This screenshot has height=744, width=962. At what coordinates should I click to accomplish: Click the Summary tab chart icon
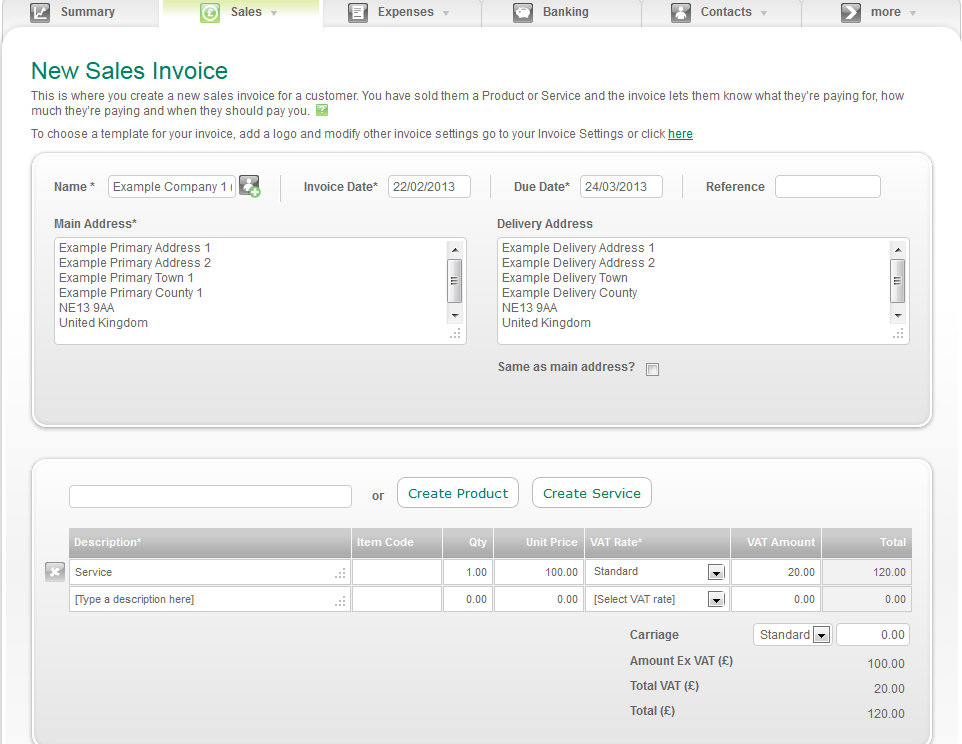(x=40, y=12)
